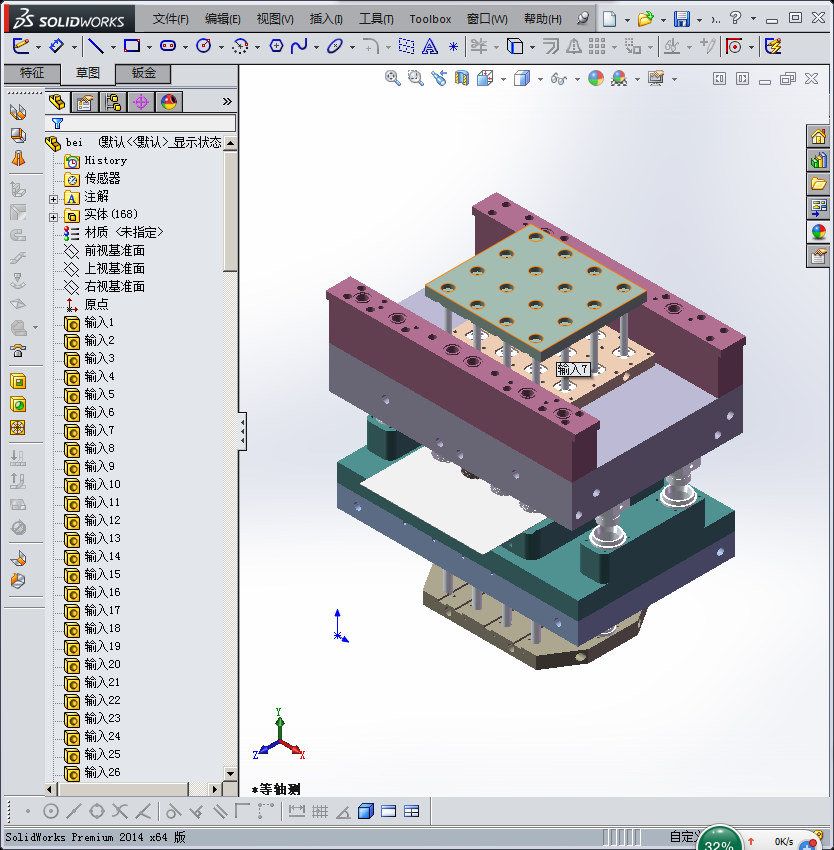Open the DisplayManager tab icon

coord(169,102)
